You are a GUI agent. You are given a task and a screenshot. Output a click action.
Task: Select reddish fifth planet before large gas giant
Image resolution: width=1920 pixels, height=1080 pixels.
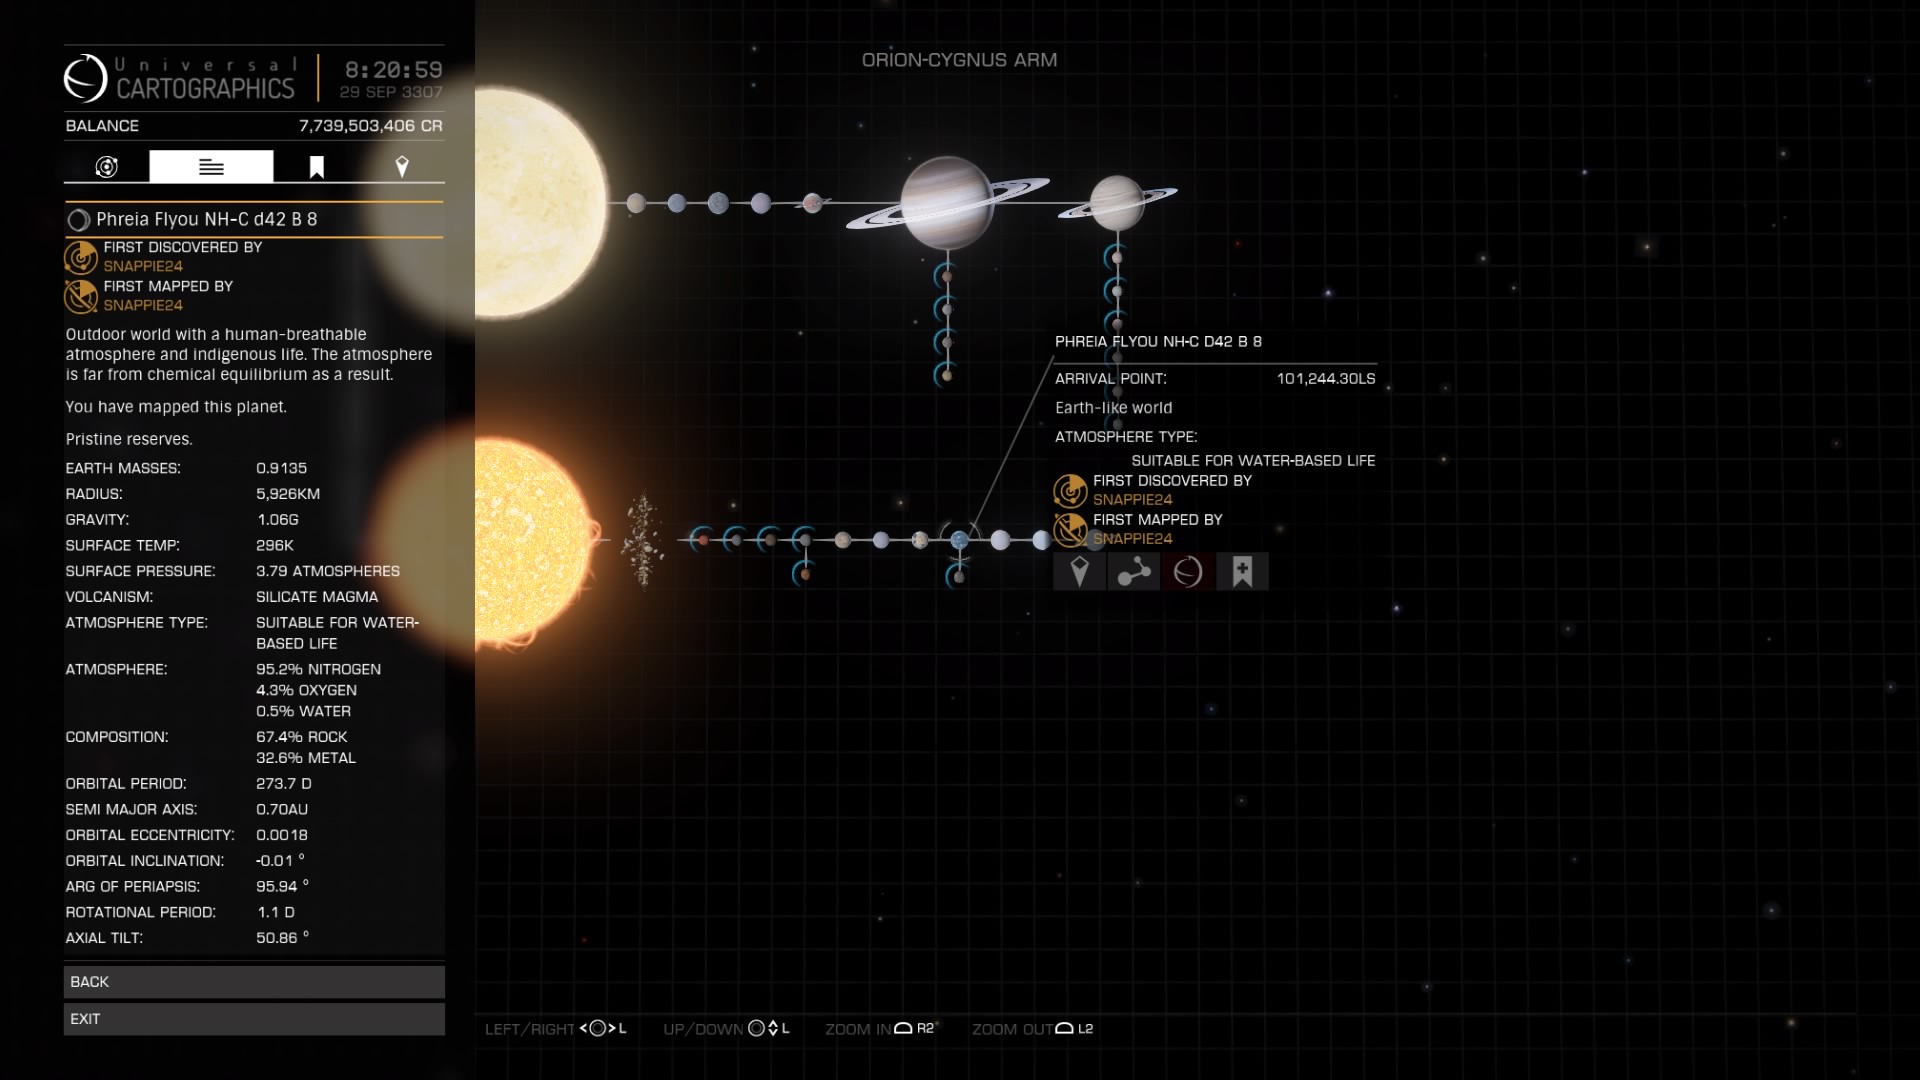coord(812,203)
